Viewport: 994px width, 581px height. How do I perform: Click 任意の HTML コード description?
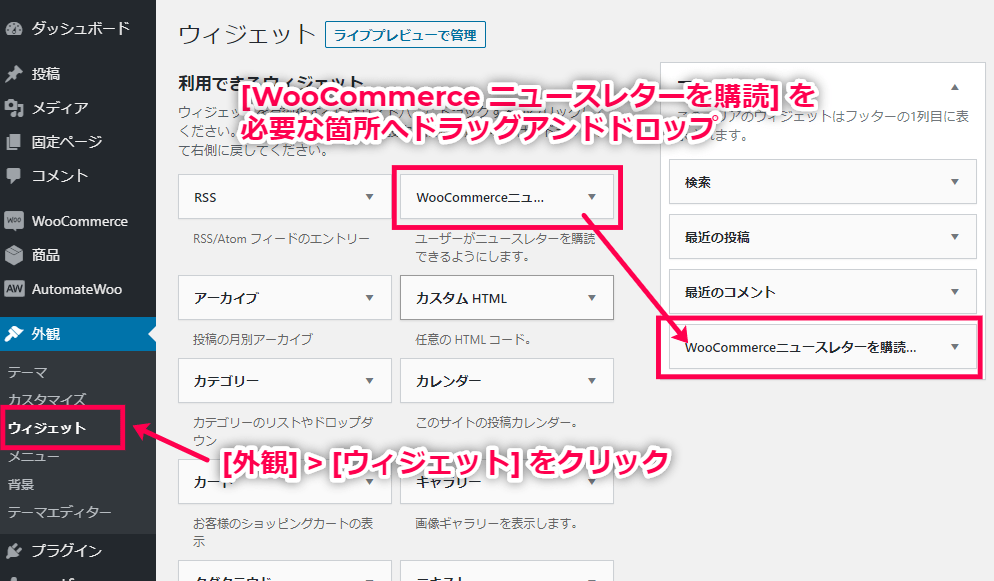(x=473, y=340)
